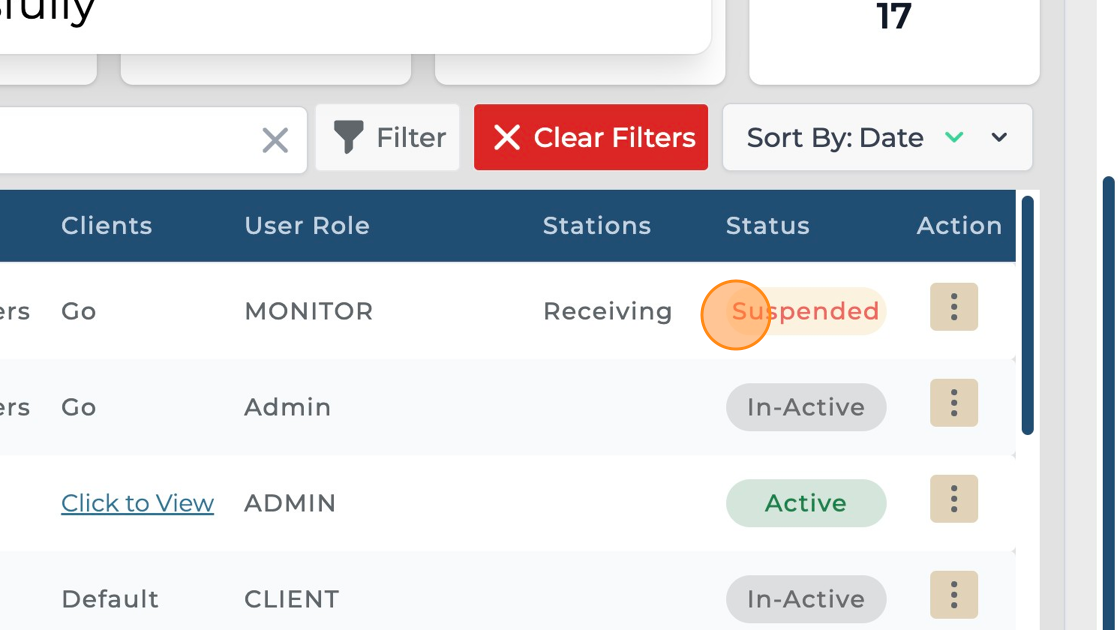Click the User Role column header
Image resolution: width=1120 pixels, height=630 pixels.
(x=307, y=226)
